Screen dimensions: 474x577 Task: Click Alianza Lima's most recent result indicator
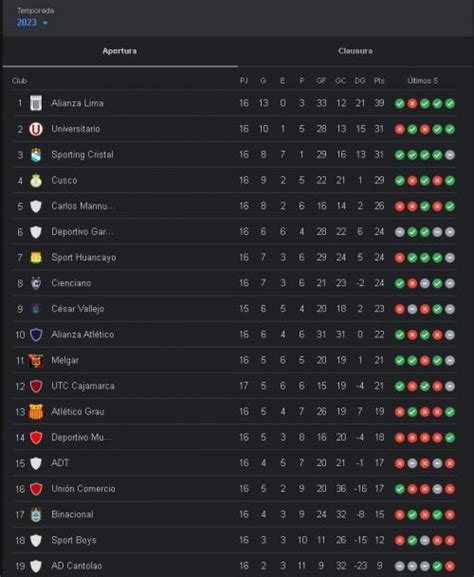[450, 103]
